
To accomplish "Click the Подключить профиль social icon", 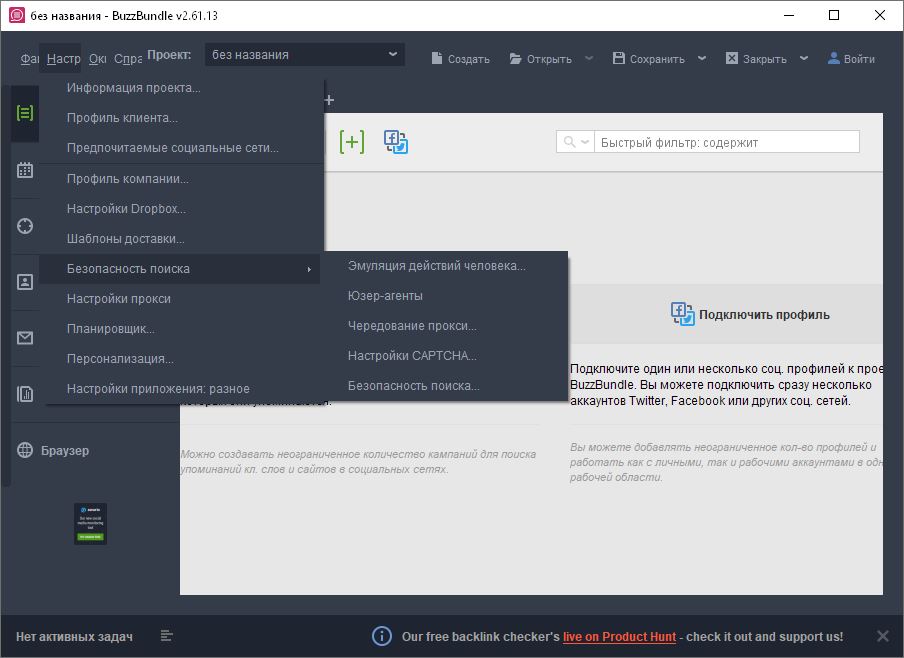I will (x=683, y=314).
